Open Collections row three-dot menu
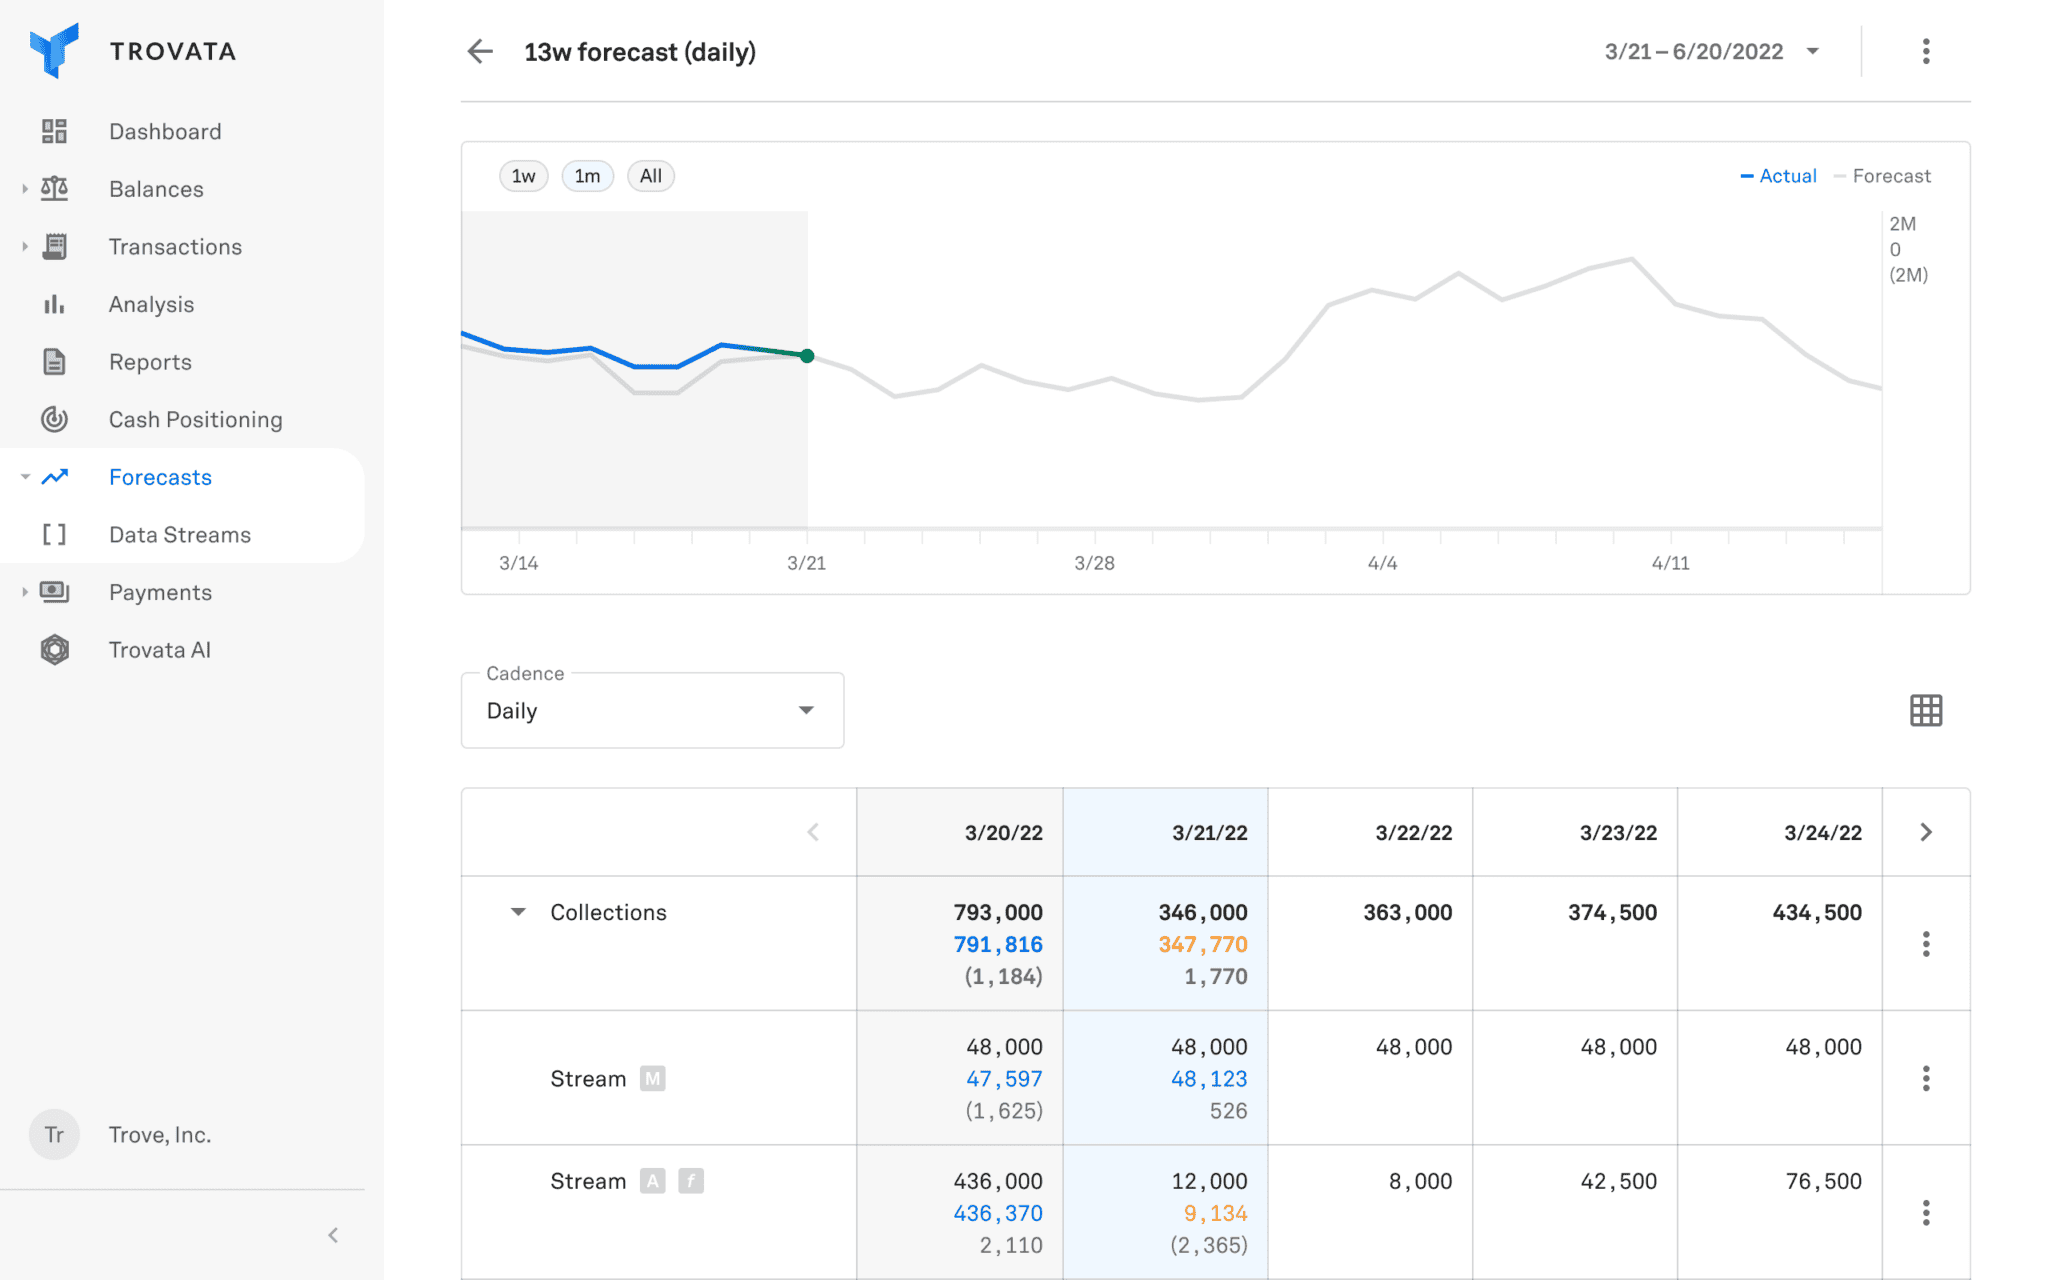 tap(1925, 944)
